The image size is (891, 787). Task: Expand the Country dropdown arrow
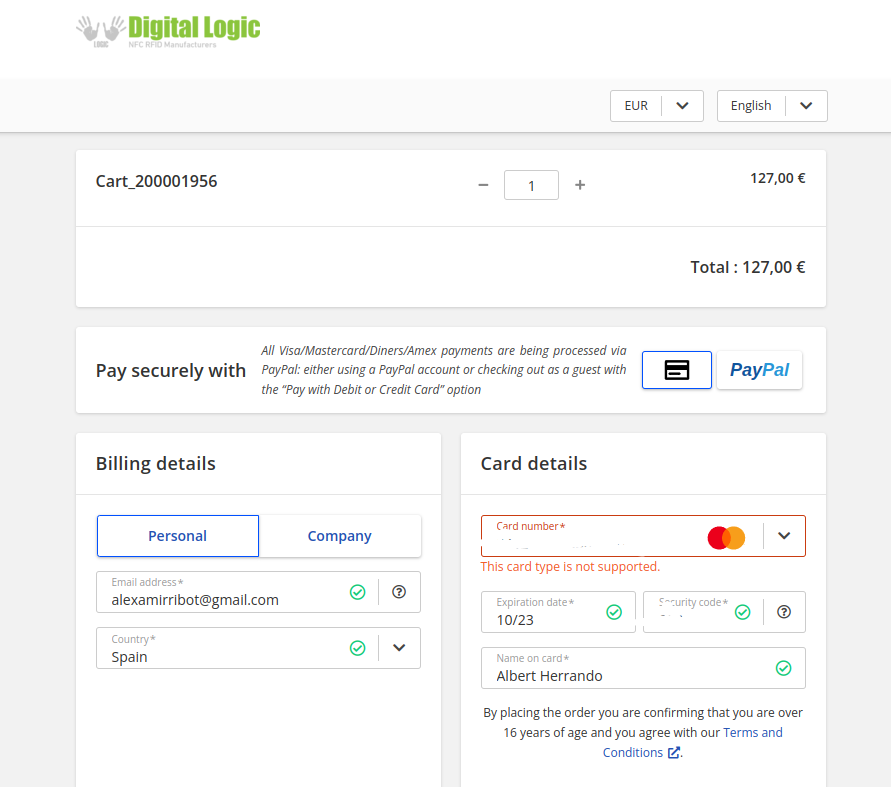[399, 648]
